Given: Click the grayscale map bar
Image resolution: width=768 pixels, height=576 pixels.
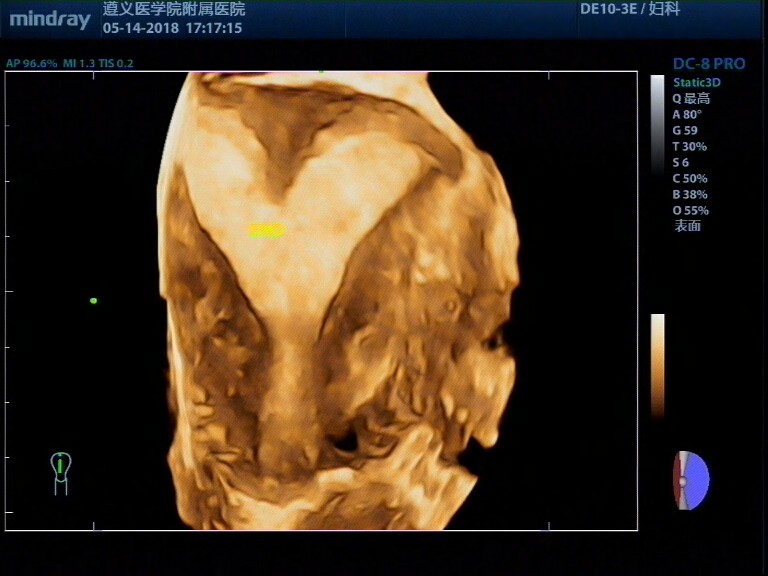Looking at the screenshot, I should coord(657,110).
